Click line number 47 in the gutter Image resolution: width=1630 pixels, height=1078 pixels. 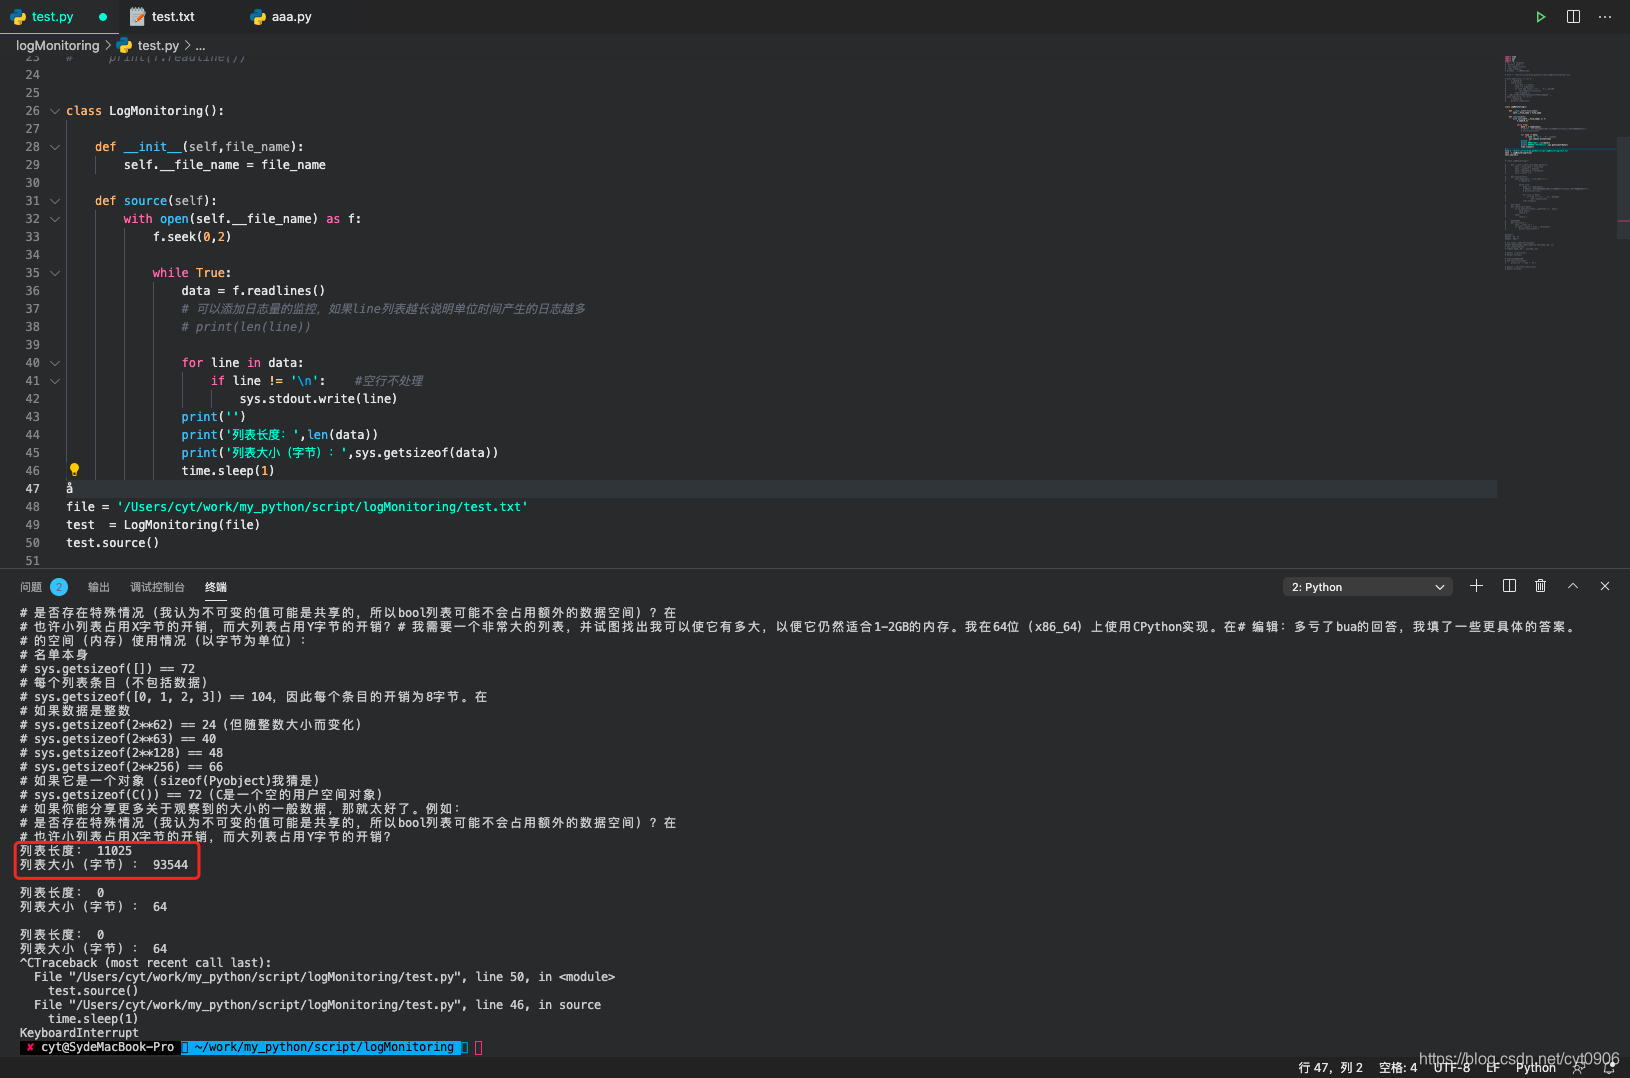pos(33,489)
